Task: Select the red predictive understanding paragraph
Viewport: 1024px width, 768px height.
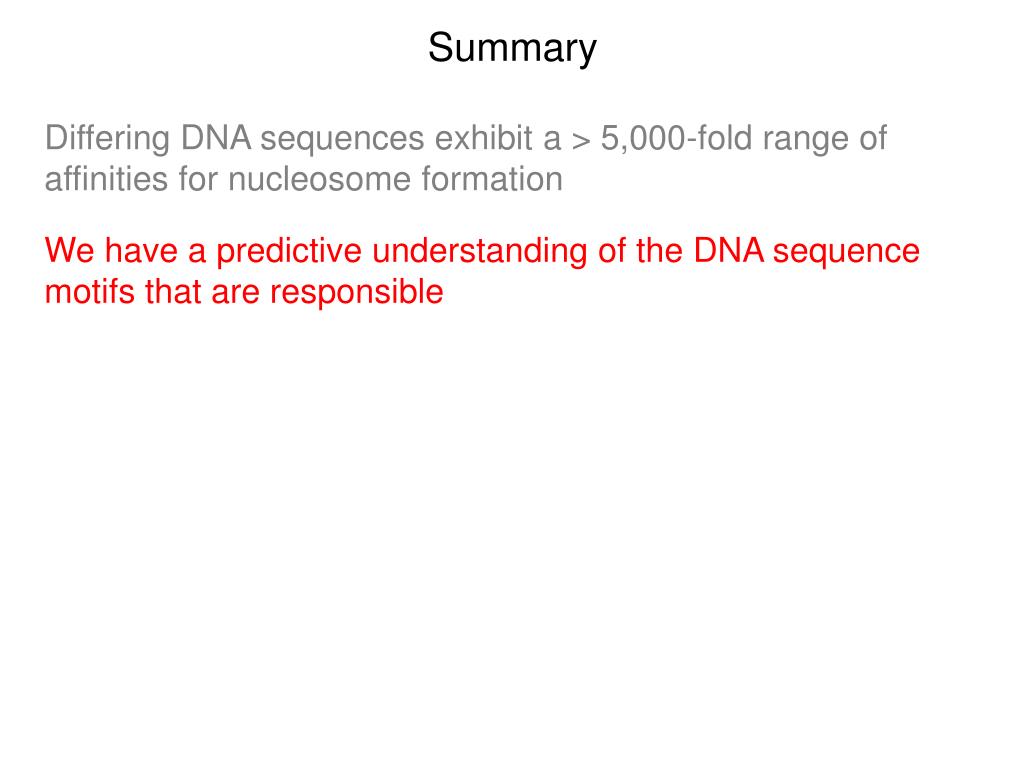Action: pyautogui.click(x=482, y=271)
